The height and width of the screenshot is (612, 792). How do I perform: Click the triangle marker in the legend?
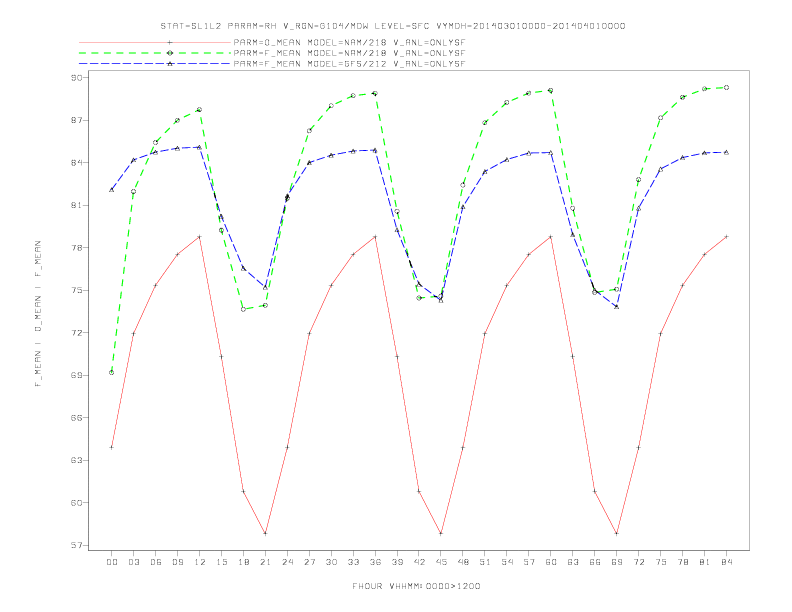pos(170,64)
